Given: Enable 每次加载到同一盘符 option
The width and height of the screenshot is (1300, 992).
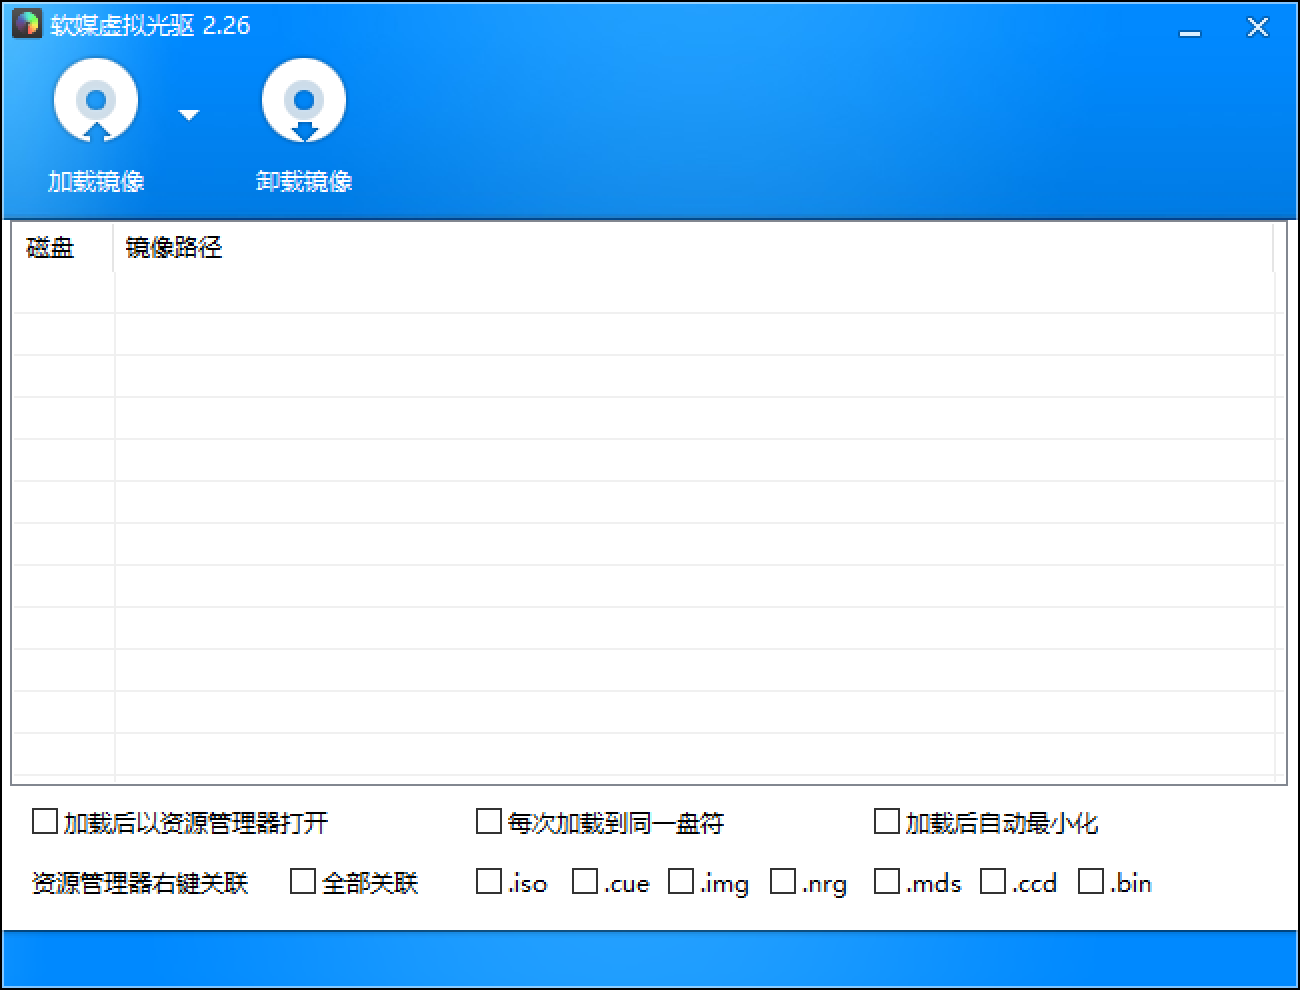Looking at the screenshot, I should [489, 821].
